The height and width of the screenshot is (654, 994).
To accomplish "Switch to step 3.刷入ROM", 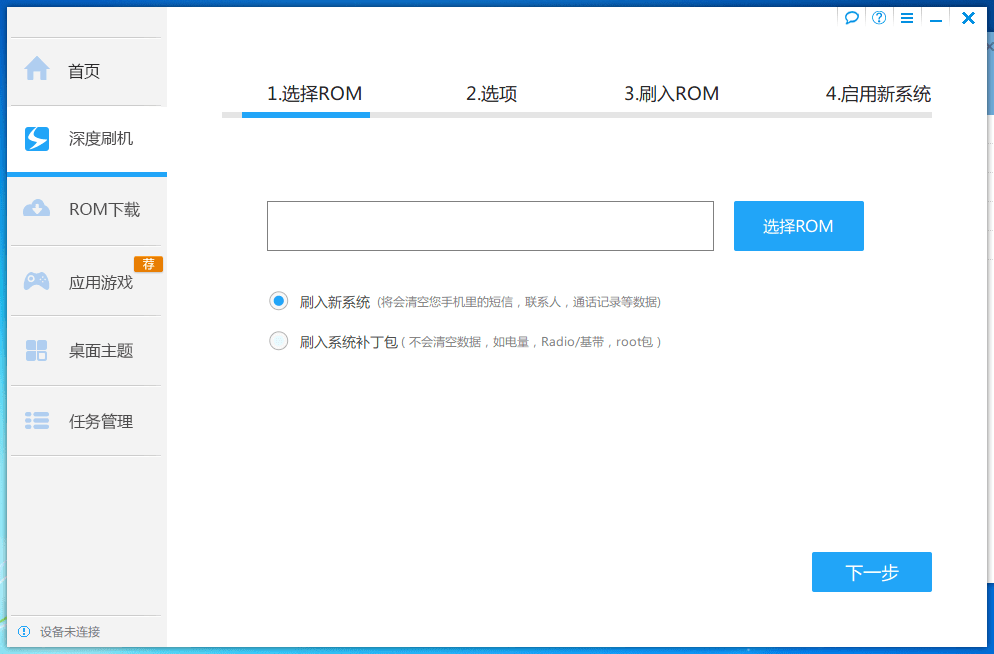I will click(x=671, y=94).
